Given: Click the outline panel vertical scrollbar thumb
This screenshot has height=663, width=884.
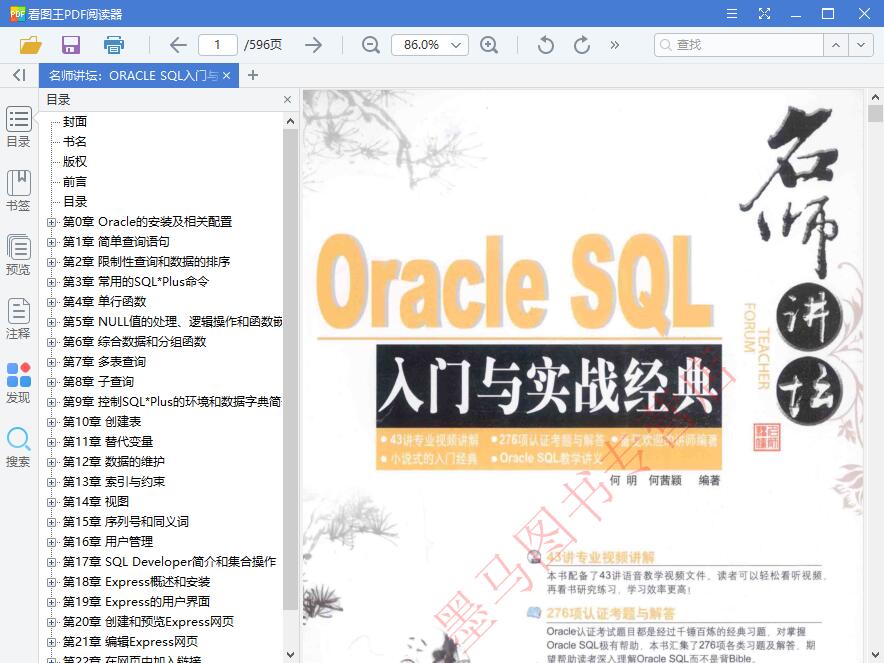Looking at the screenshot, I should (290, 369).
